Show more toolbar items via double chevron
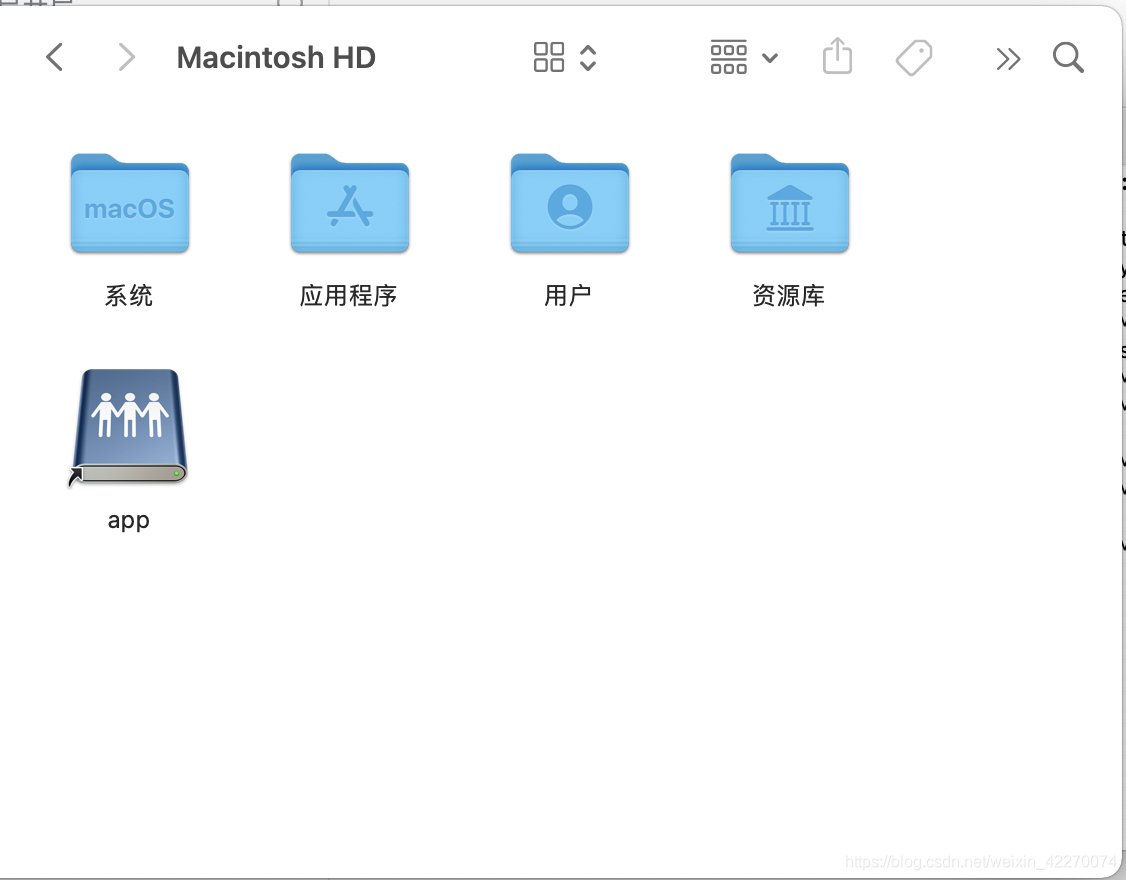 pos(1008,59)
